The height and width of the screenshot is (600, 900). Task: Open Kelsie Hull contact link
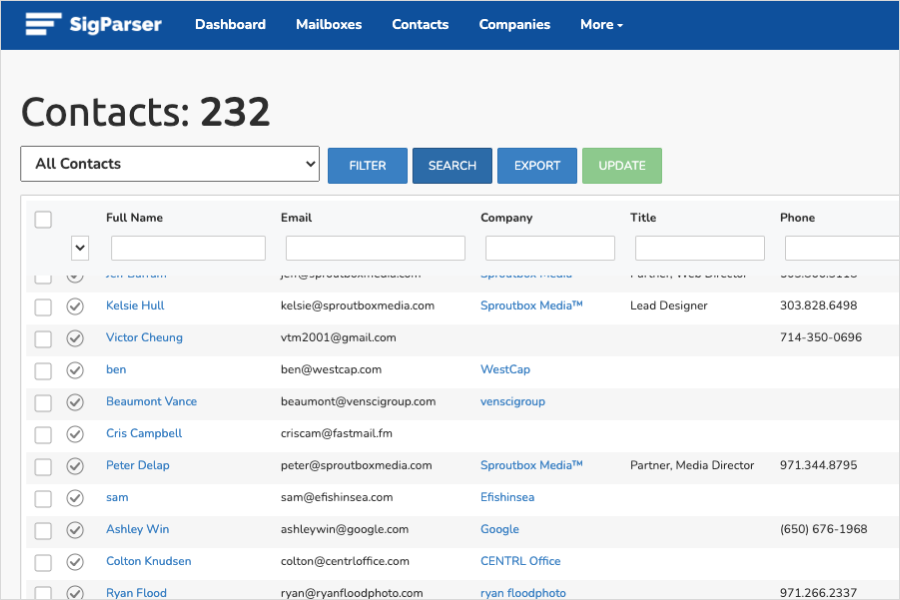(135, 305)
